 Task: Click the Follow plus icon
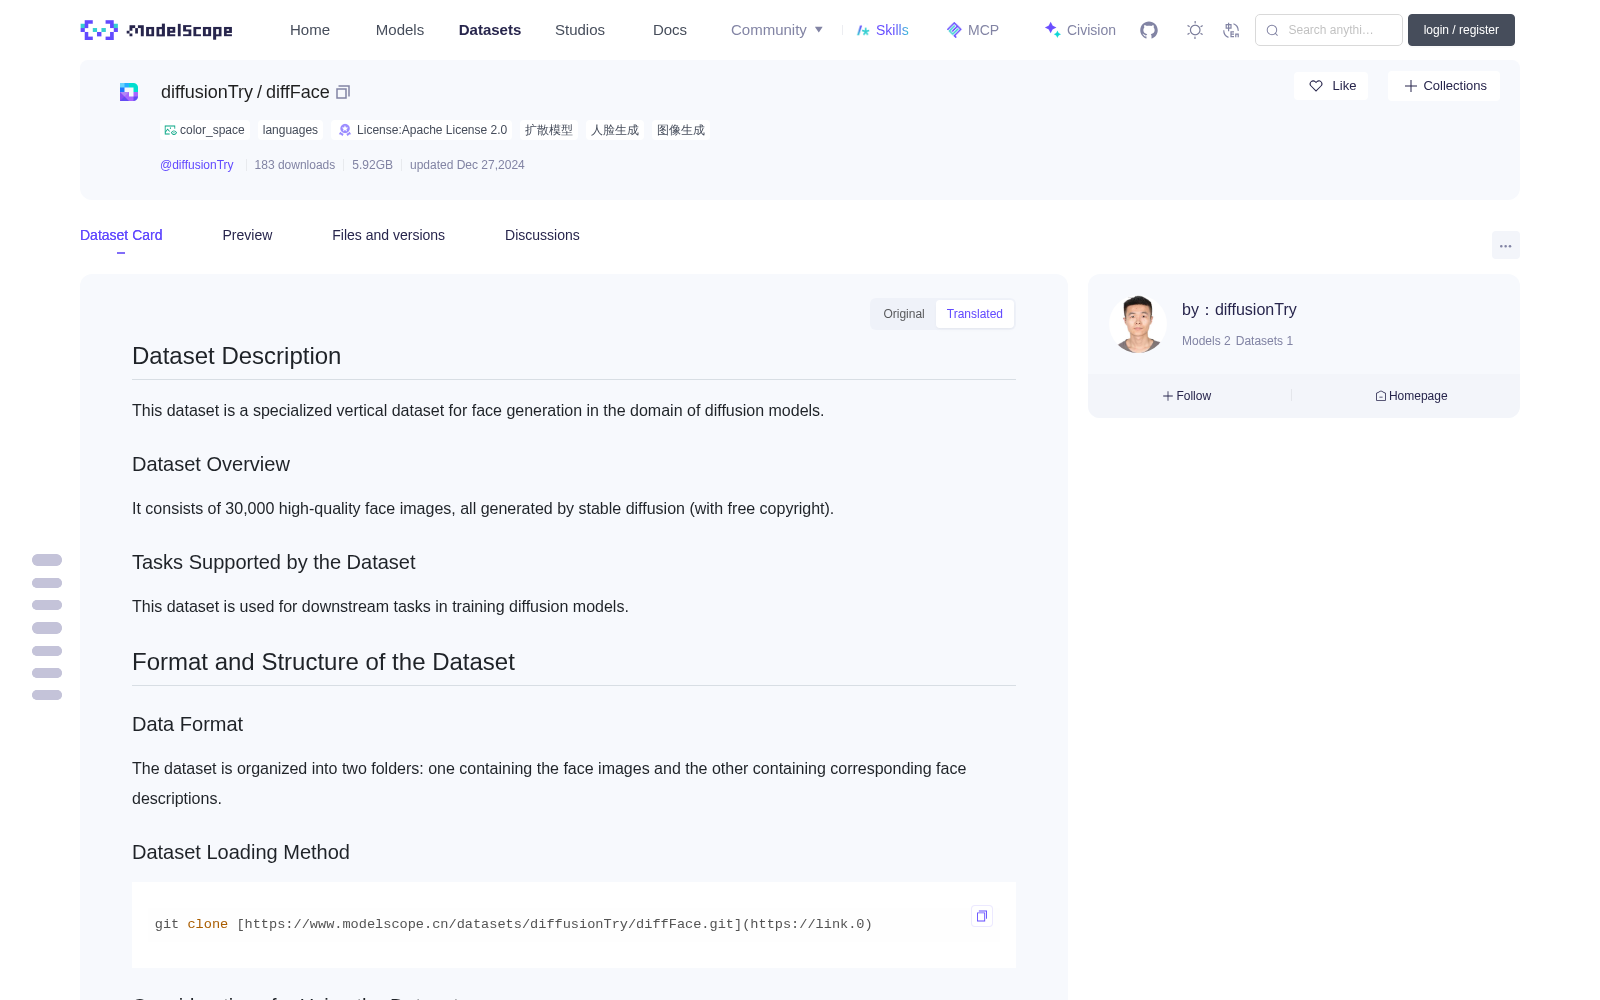[1168, 396]
